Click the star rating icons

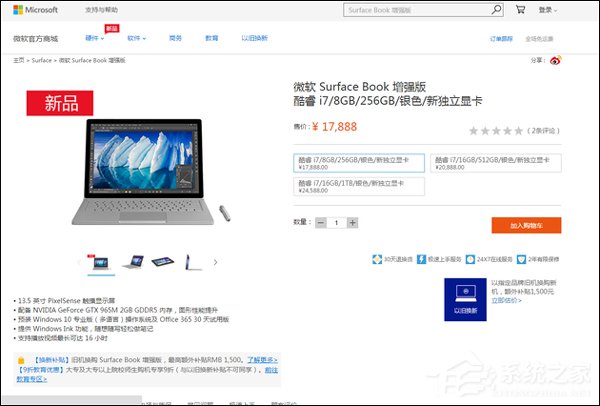[496, 131]
